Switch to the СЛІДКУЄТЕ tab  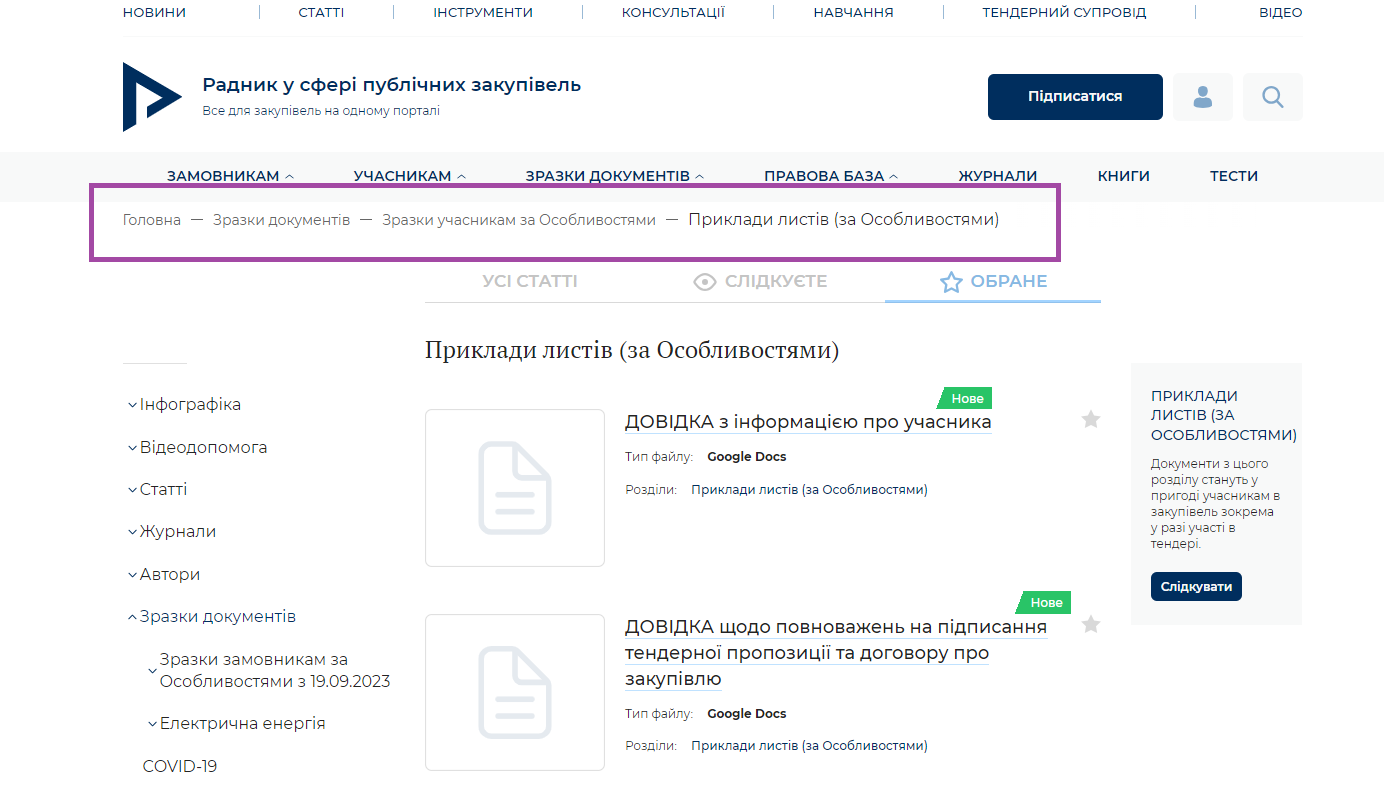click(x=760, y=282)
